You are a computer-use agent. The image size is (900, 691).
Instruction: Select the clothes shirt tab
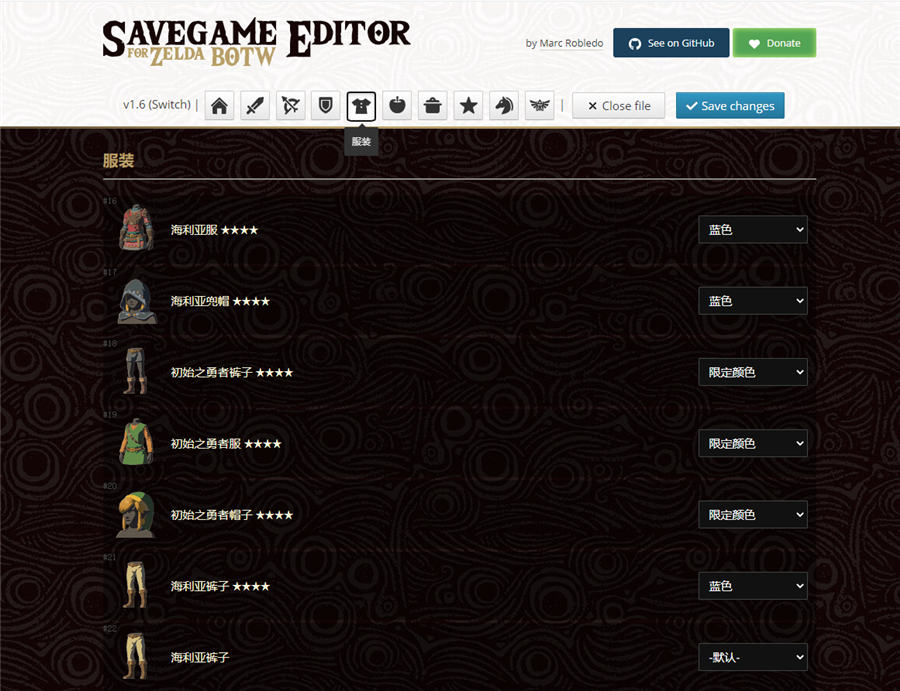(361, 106)
